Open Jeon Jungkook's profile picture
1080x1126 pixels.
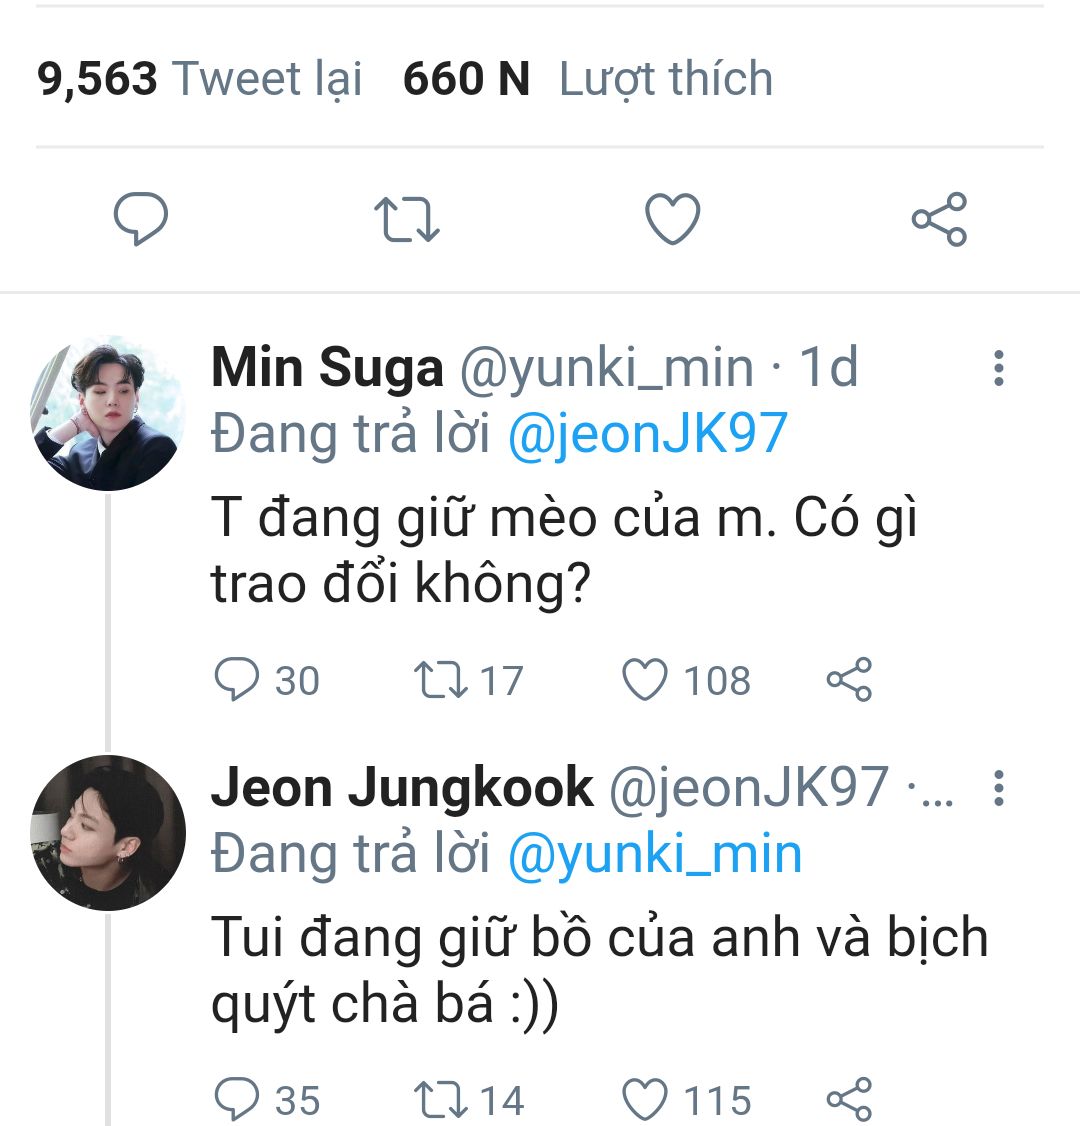coord(108,832)
